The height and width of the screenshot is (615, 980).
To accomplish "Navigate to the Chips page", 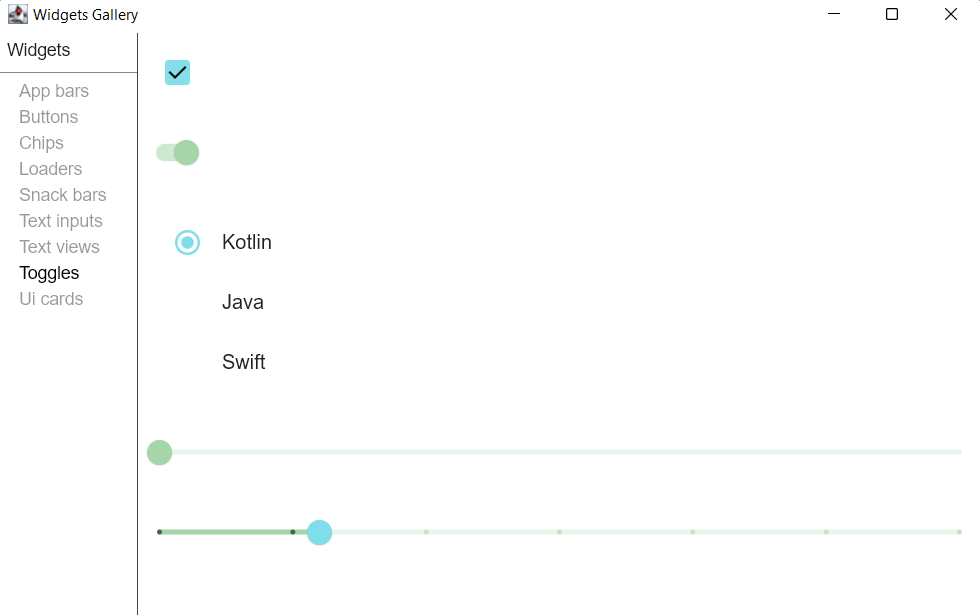I will (41, 142).
